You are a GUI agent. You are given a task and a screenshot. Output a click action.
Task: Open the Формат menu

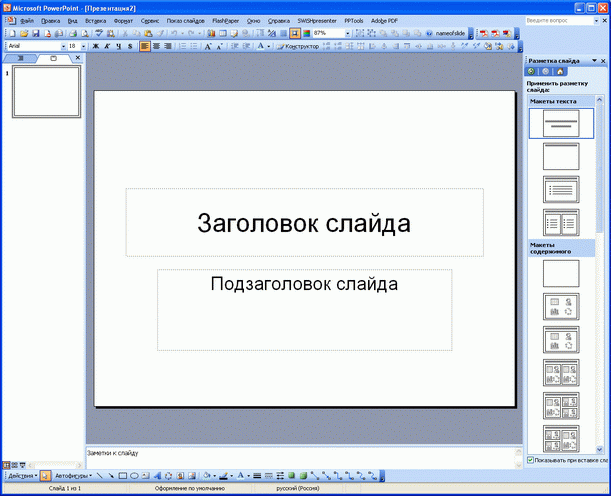click(x=123, y=21)
